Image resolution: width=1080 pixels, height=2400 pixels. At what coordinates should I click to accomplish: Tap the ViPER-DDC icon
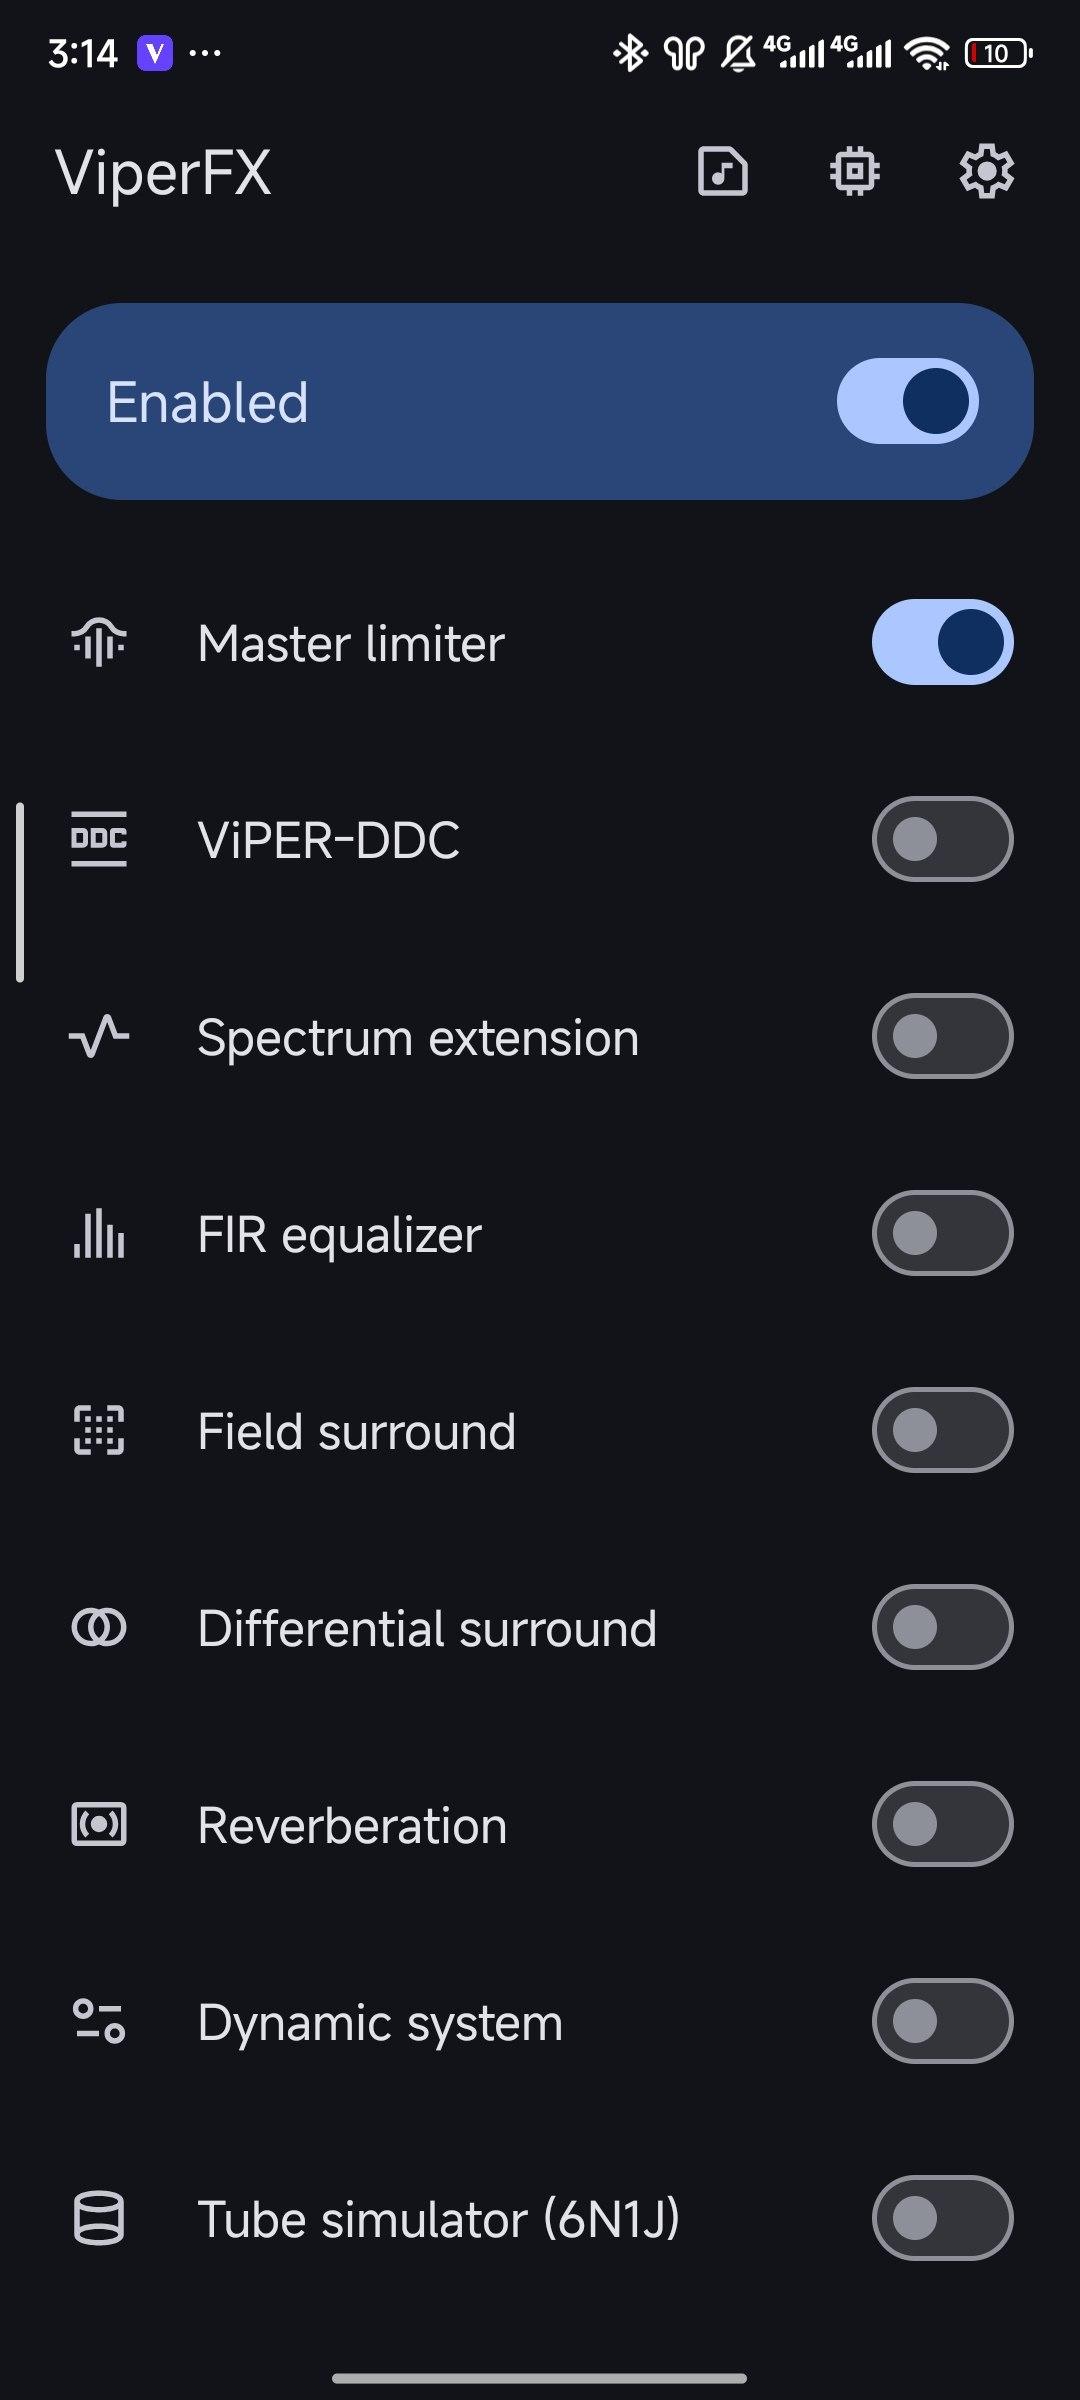point(99,839)
